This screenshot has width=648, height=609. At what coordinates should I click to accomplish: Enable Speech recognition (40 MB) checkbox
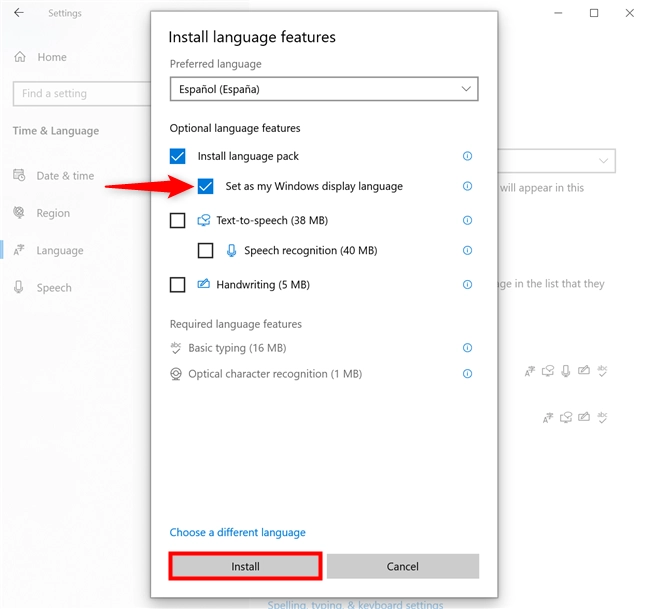click(205, 250)
